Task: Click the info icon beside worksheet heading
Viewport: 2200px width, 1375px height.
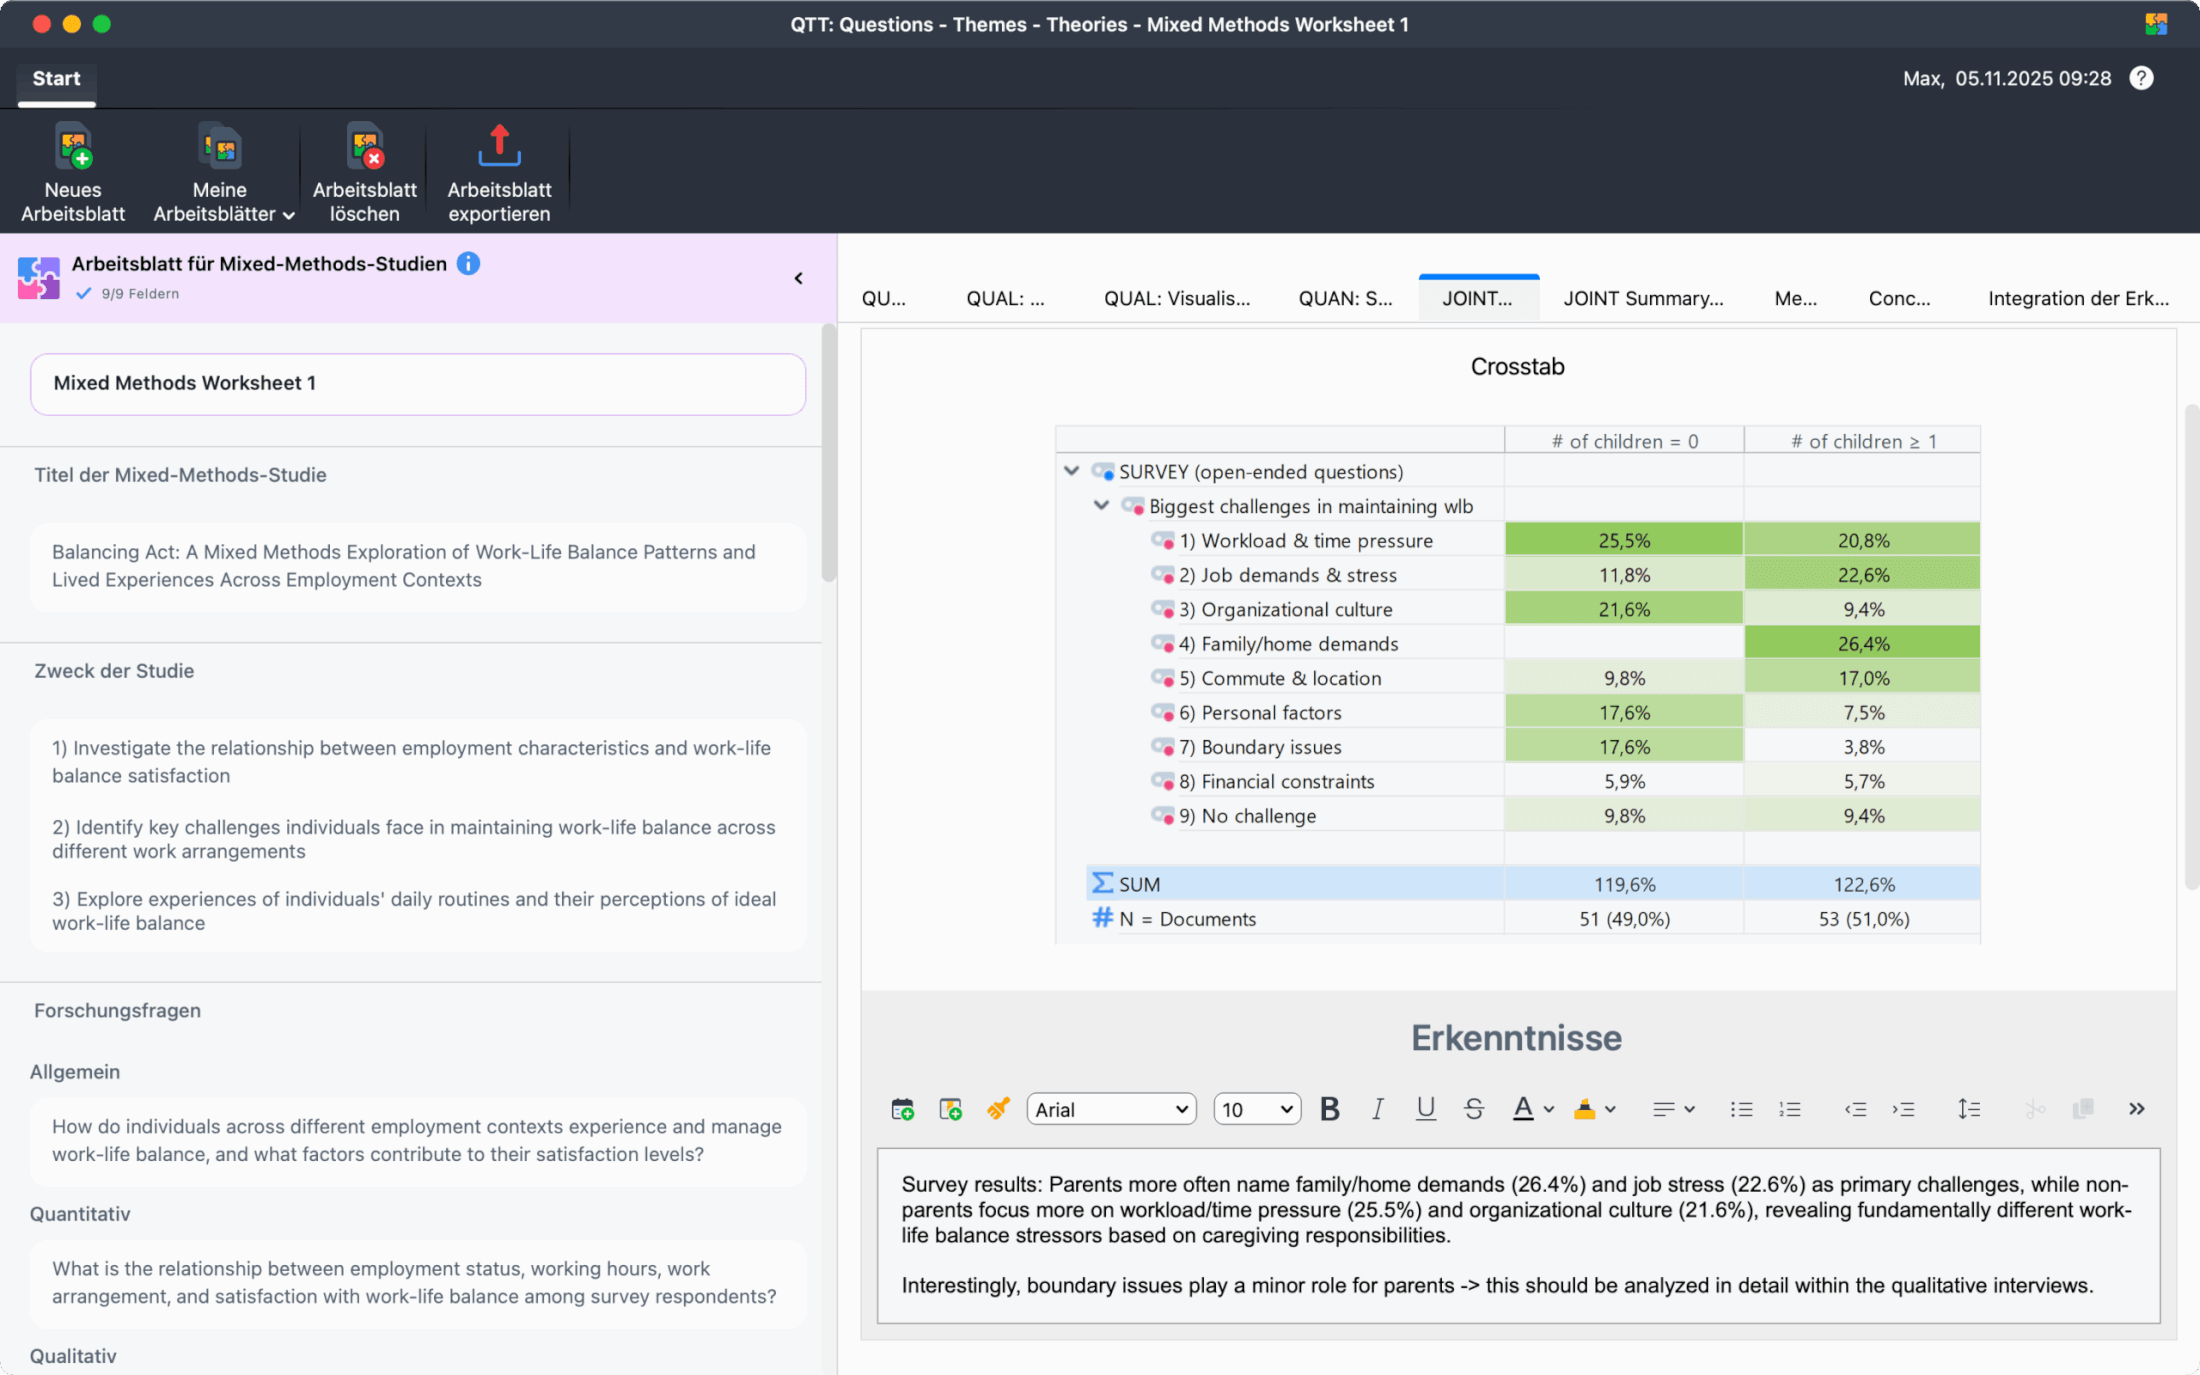Action: [x=468, y=263]
